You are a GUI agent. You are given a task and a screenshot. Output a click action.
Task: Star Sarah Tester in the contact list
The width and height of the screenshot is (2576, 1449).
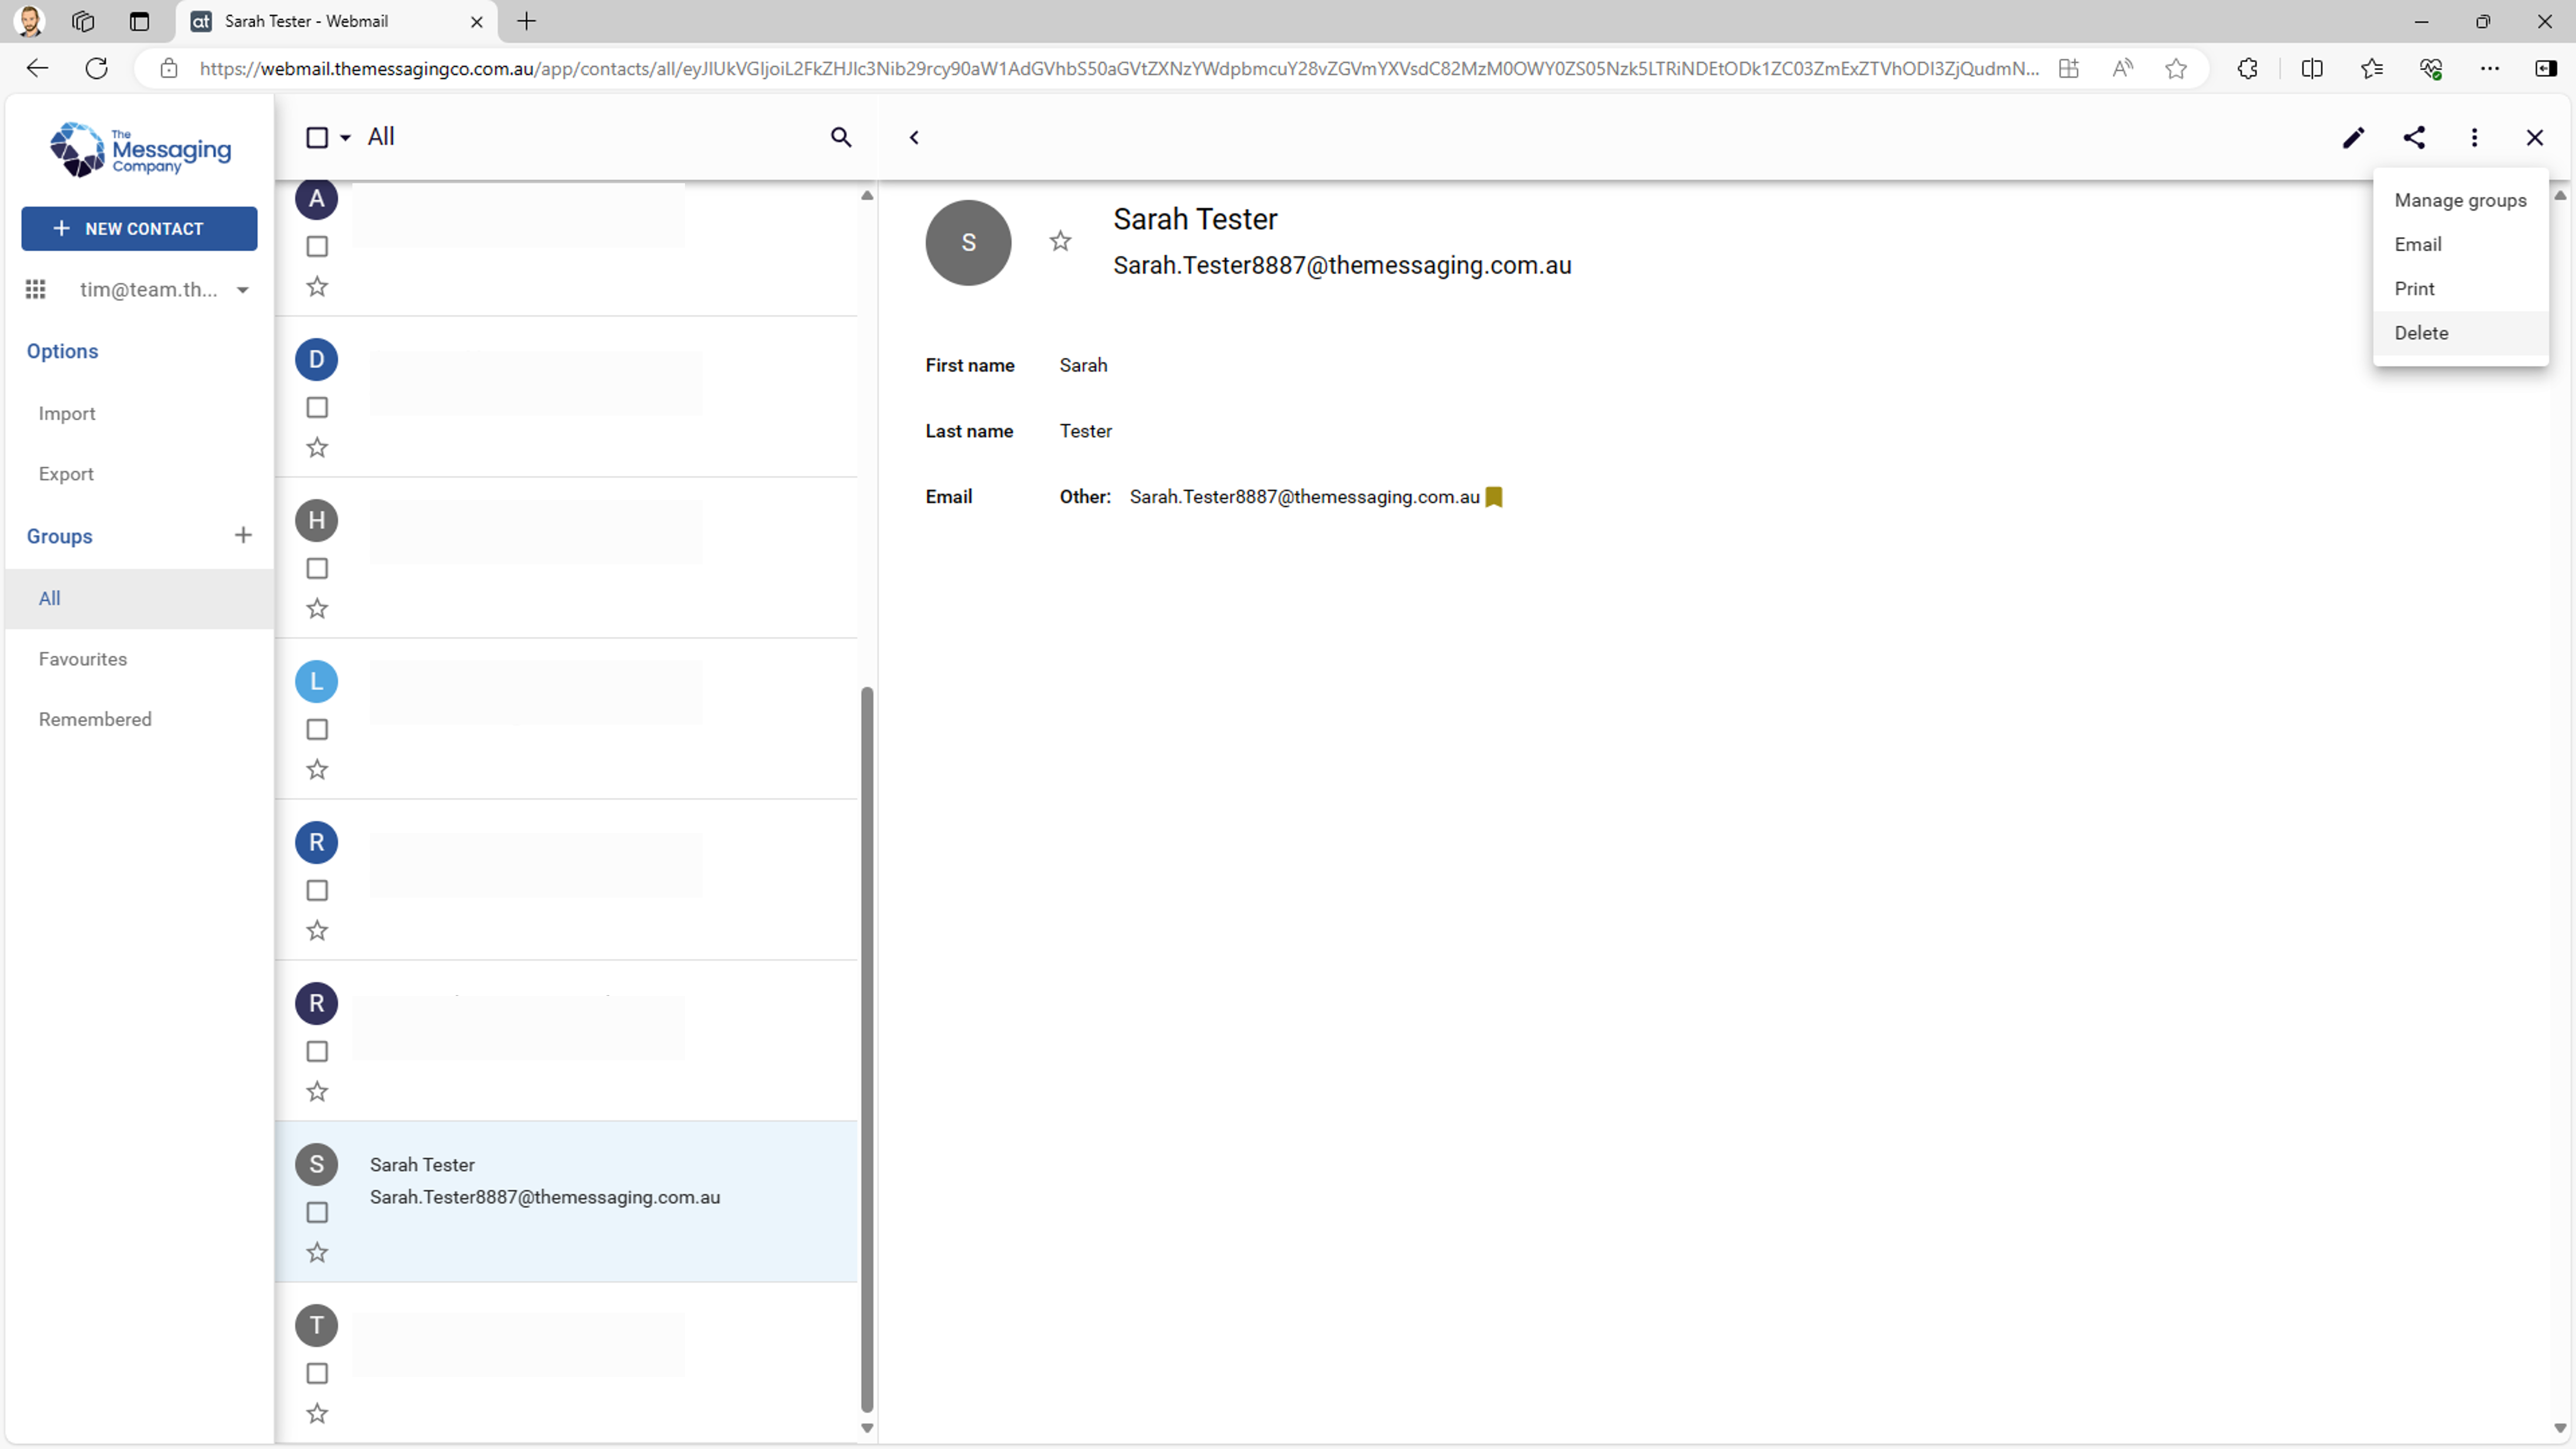click(317, 1253)
